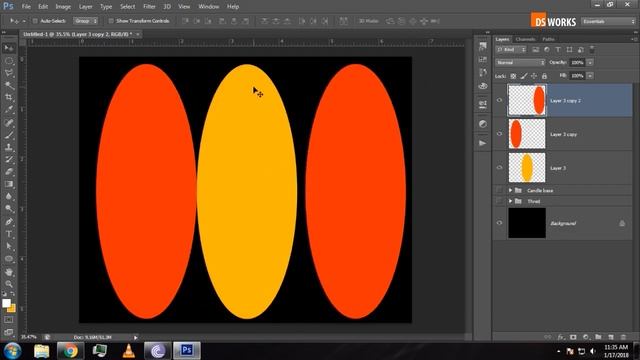640x360 pixels.
Task: Select the Path Selection tool
Action: pos(9,246)
